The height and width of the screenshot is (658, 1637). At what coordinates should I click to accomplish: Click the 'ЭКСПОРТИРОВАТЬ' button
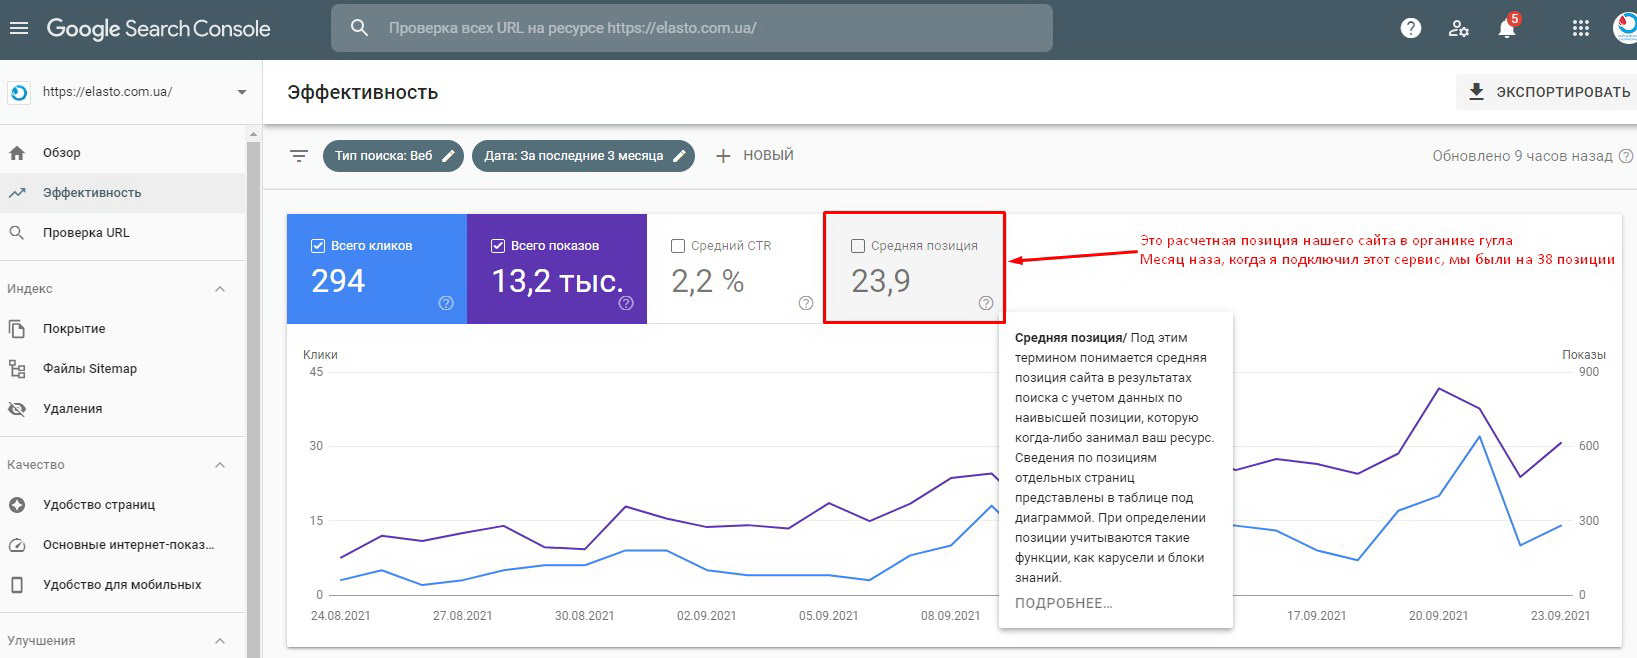(1547, 92)
